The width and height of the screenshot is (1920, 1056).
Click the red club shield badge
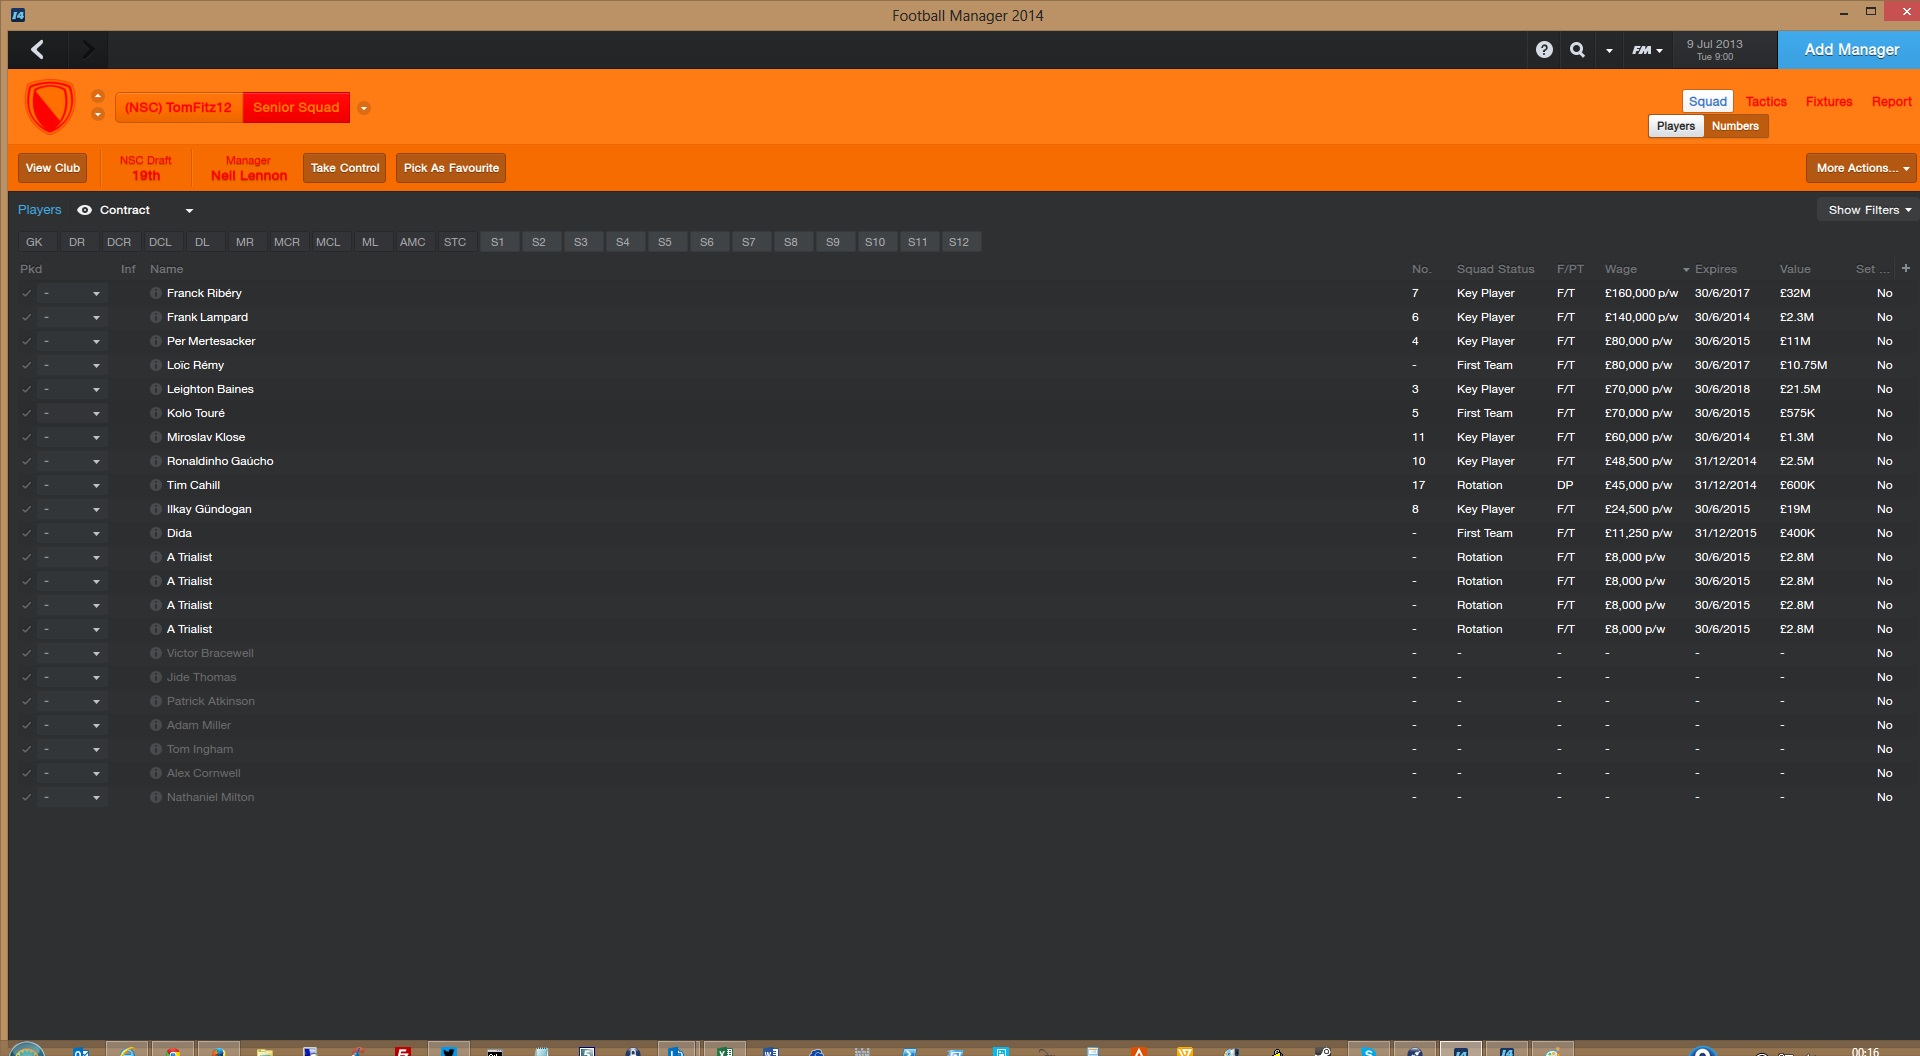[x=50, y=106]
